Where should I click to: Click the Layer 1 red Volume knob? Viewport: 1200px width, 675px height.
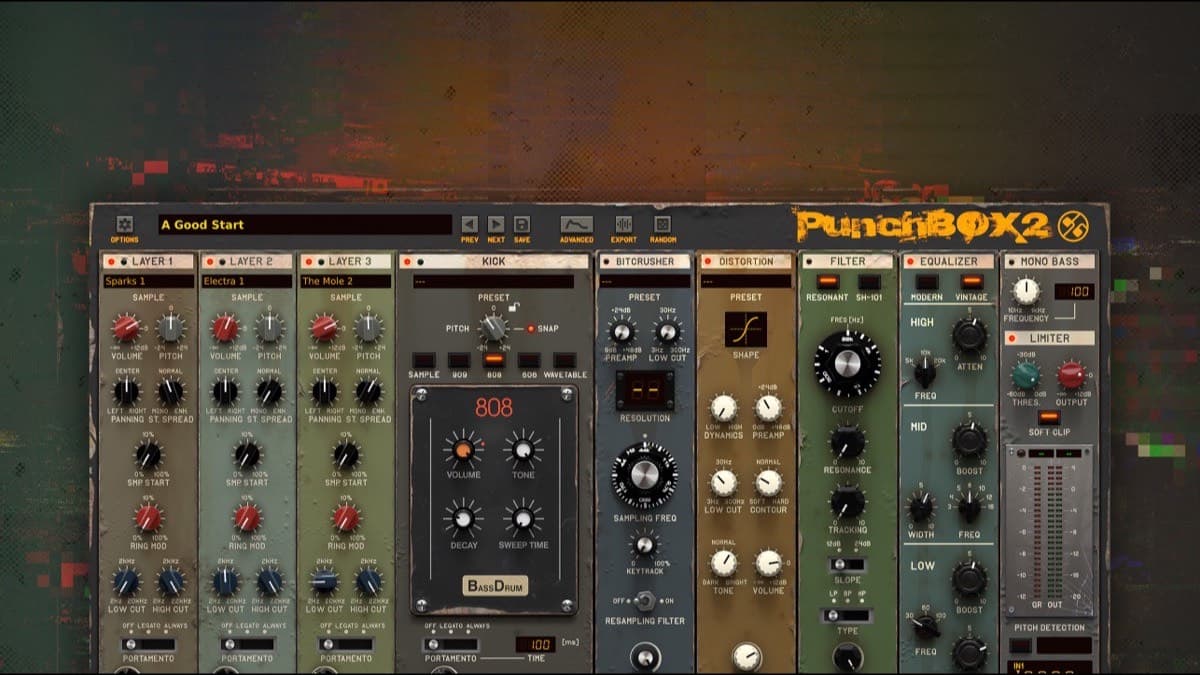tap(126, 328)
